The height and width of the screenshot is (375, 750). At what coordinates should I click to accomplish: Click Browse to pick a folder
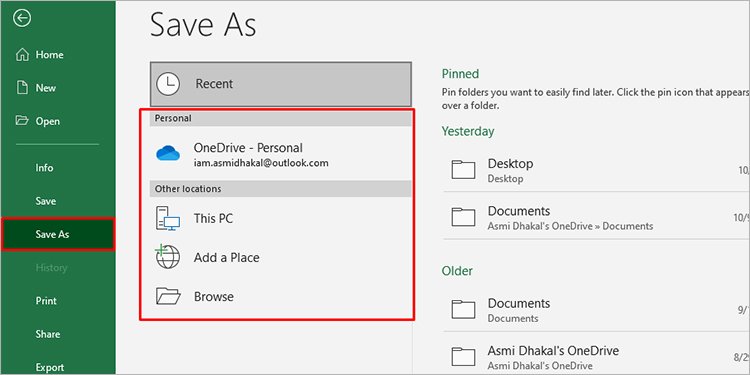281,297
